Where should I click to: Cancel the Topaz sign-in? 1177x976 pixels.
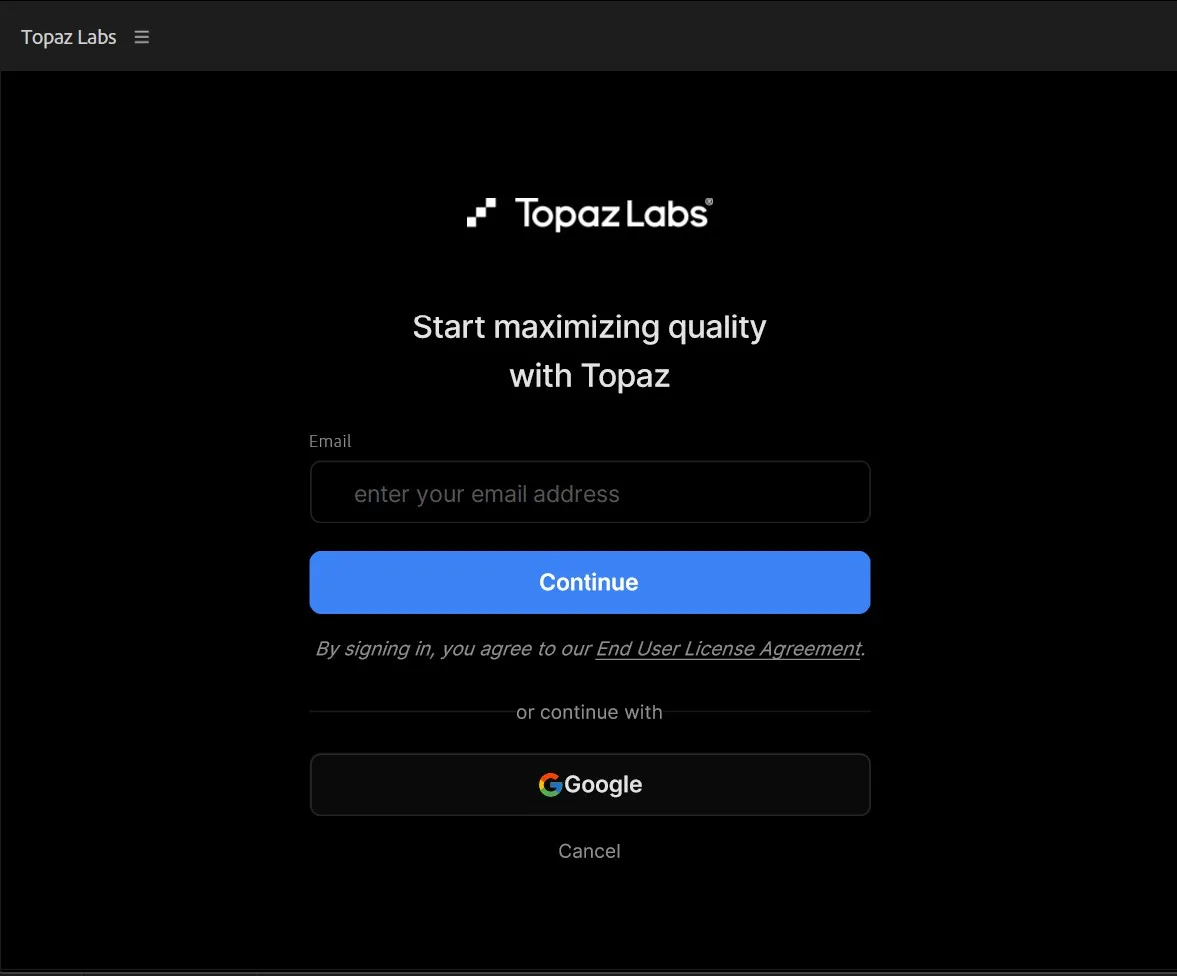[x=589, y=851]
